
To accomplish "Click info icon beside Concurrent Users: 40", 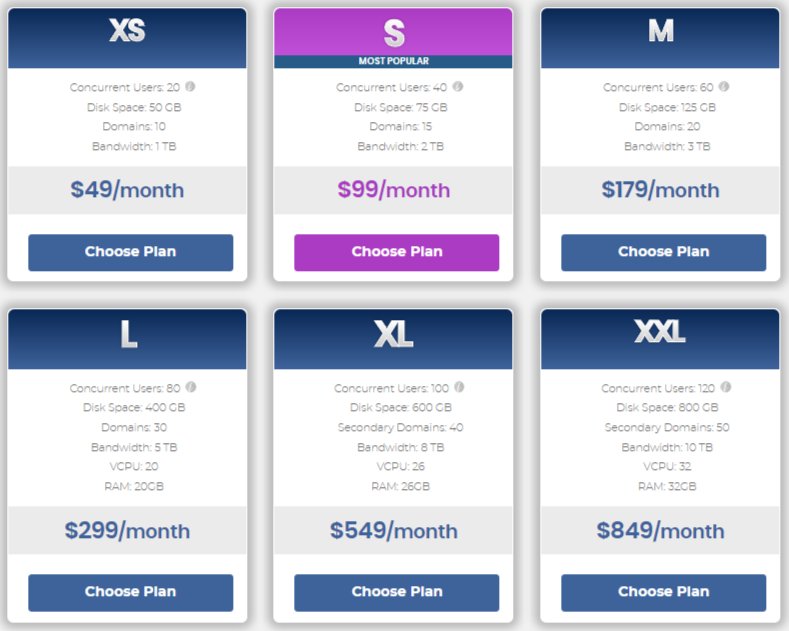I will coord(457,87).
